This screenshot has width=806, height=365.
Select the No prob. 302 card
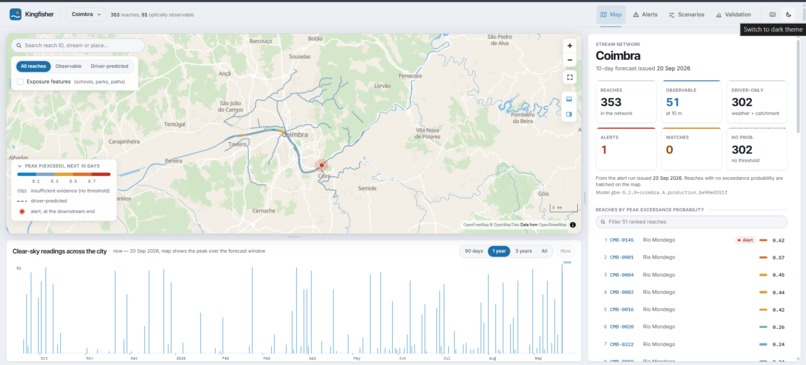coord(757,149)
